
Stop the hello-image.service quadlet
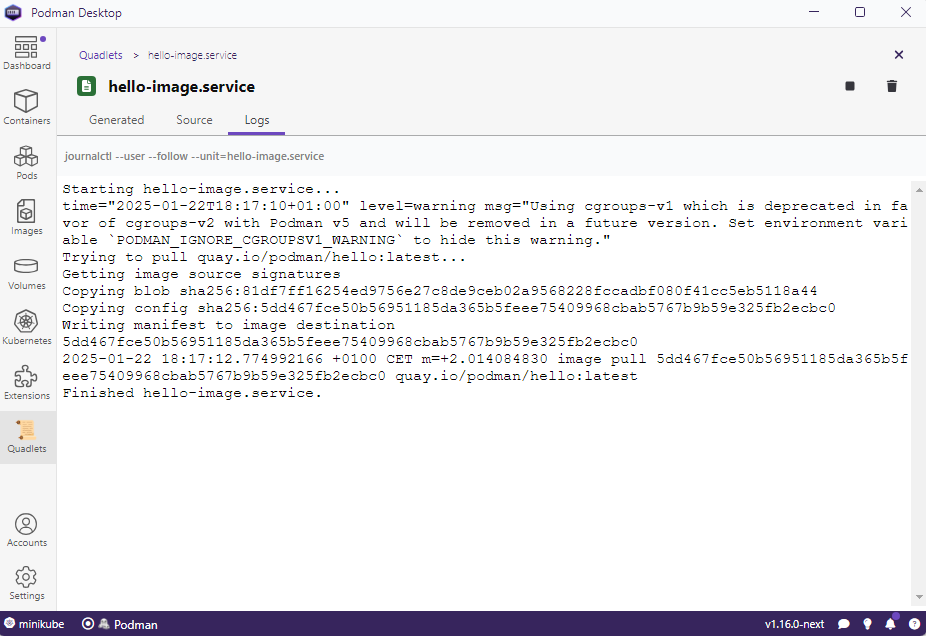[850, 87]
